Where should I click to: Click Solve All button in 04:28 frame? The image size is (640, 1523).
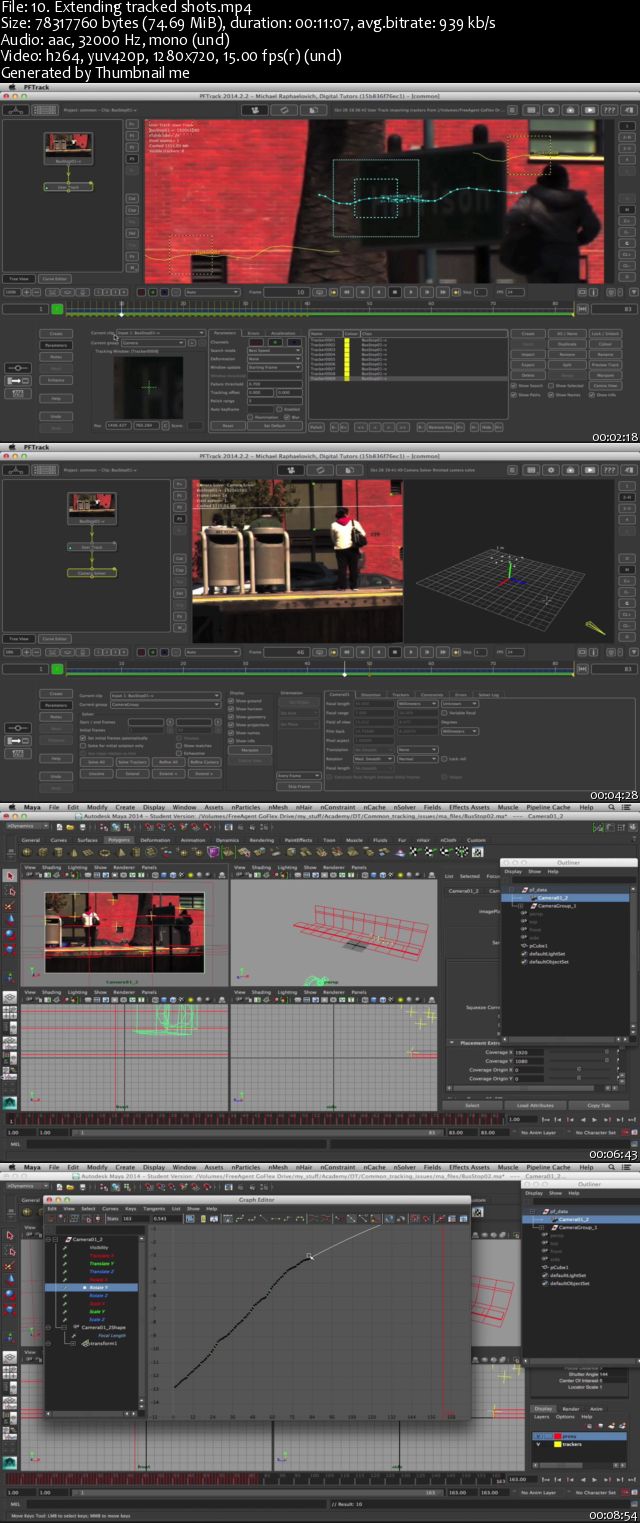(x=96, y=761)
